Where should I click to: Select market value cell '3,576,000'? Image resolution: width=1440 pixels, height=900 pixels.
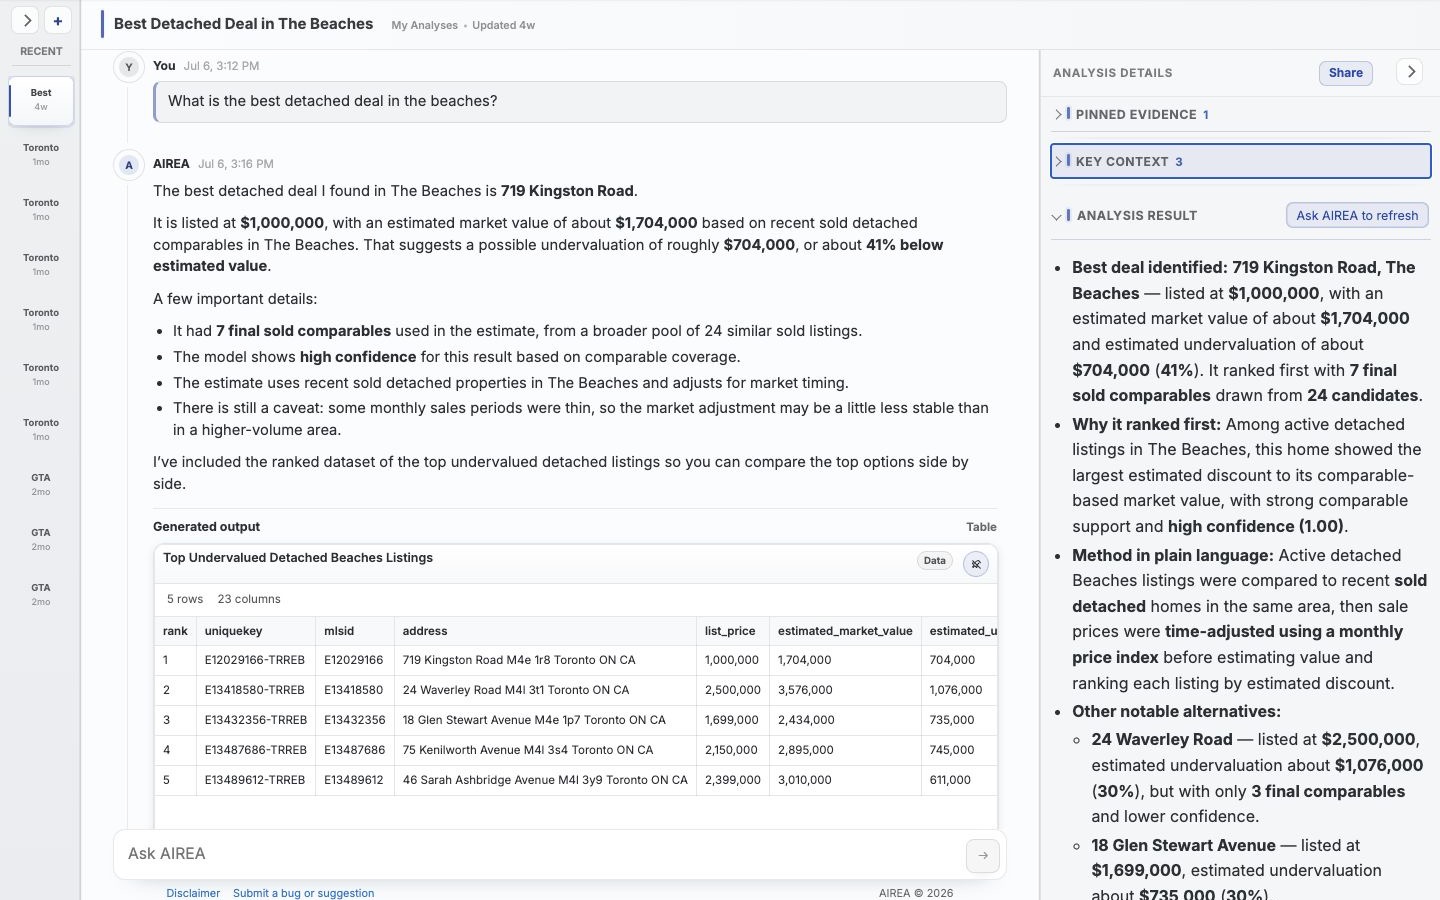point(845,690)
